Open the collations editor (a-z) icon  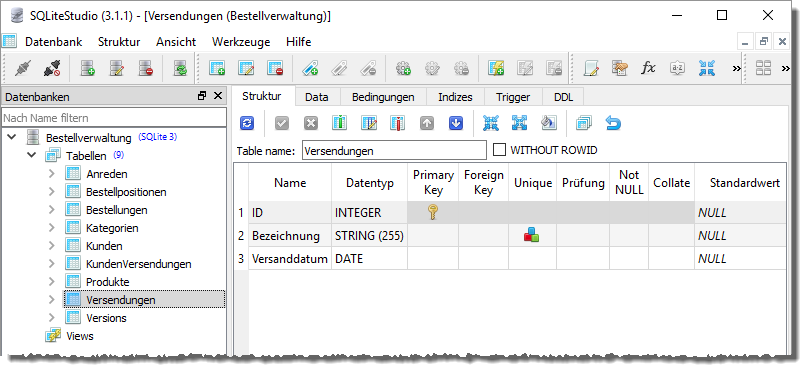677,68
